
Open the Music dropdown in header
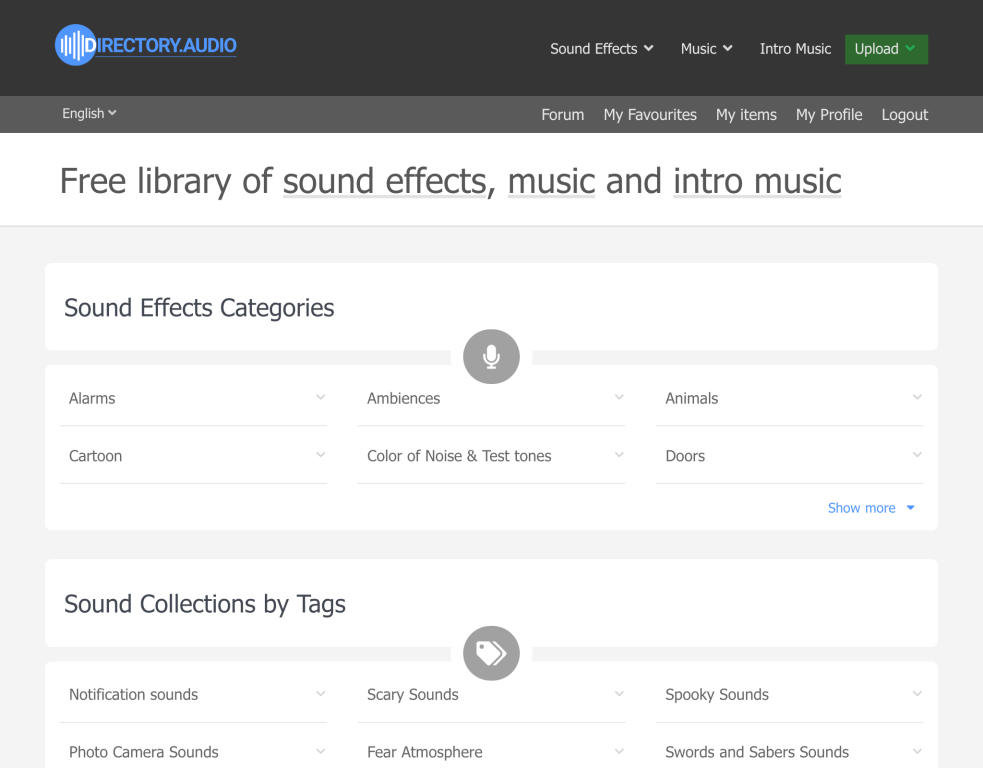pyautogui.click(x=707, y=49)
